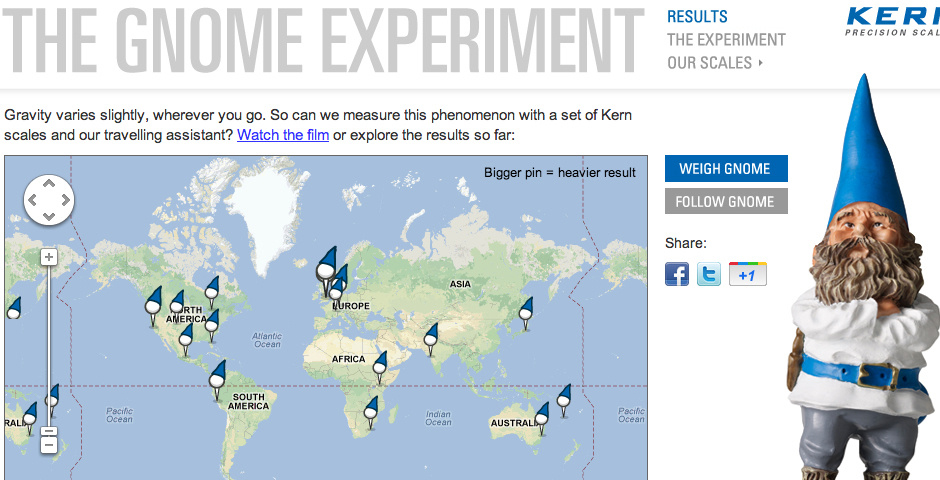Pan the map up with arrow
940x480 pixels.
[49, 184]
